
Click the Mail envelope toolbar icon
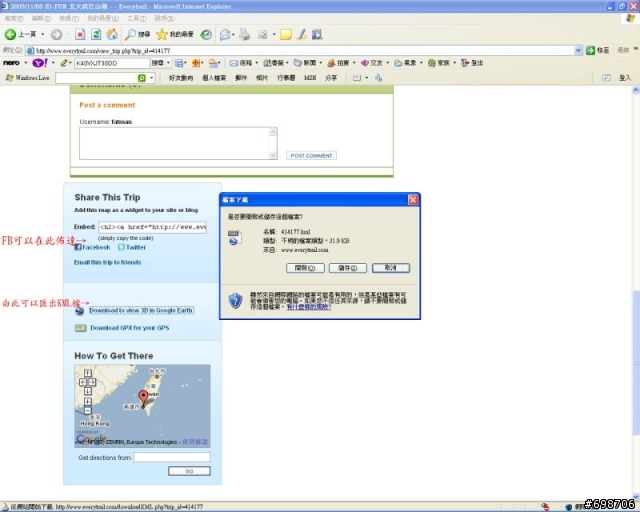224,35
